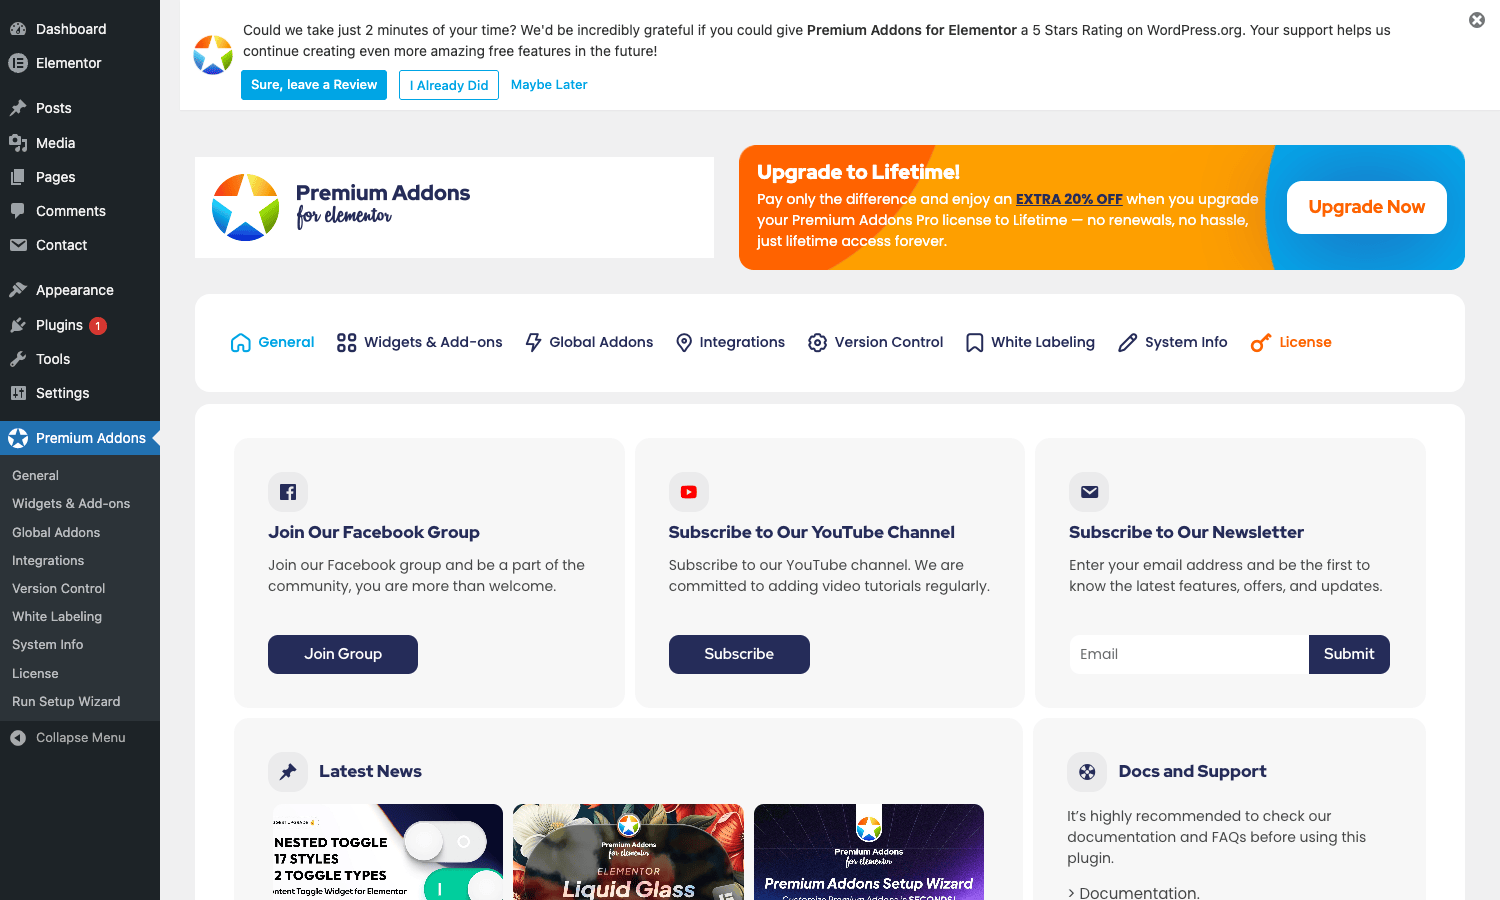Click the envelope icon in Newsletter card
1500x900 pixels.
[1089, 492]
